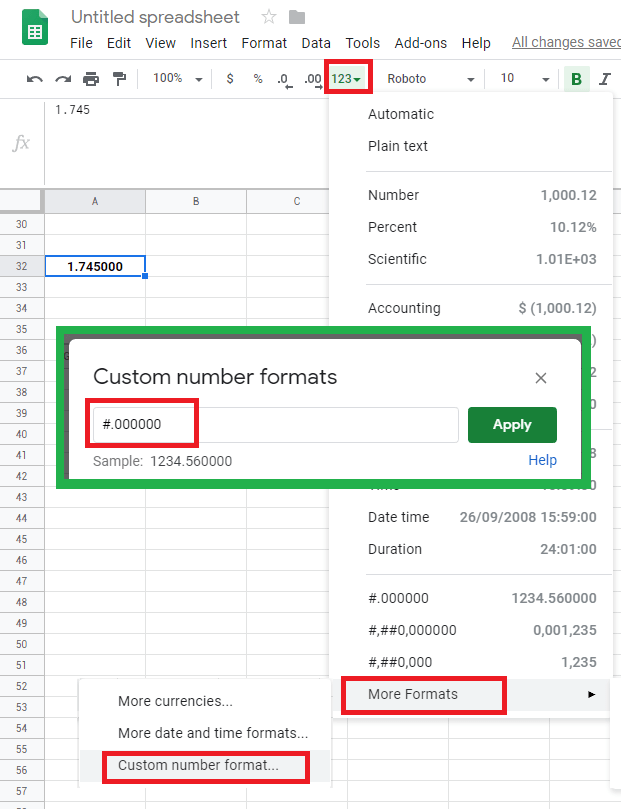Toggle italic formatting
Image resolution: width=621 pixels, height=809 pixels.
(x=604, y=79)
